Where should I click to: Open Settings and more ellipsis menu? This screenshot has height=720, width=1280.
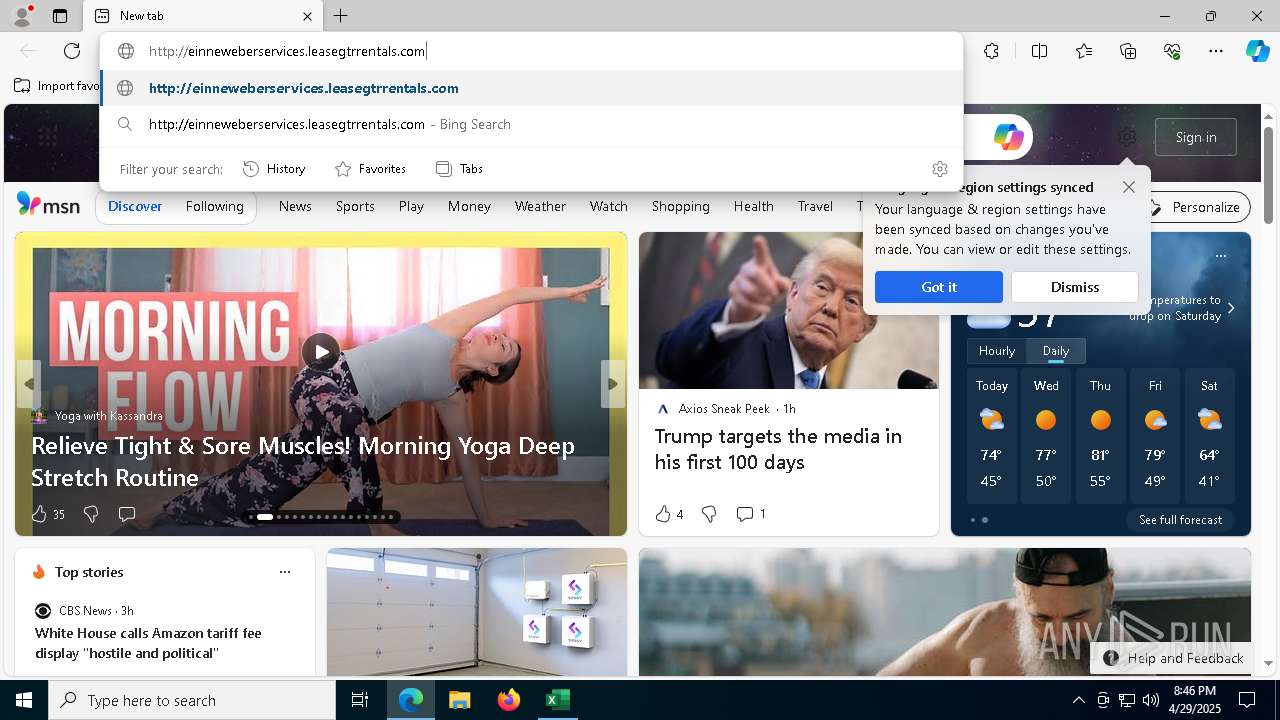(x=1216, y=51)
